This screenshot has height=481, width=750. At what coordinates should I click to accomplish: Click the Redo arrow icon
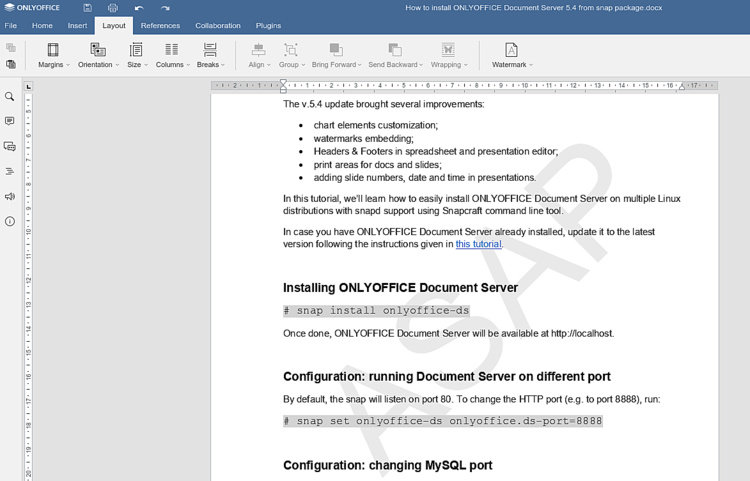165,8
